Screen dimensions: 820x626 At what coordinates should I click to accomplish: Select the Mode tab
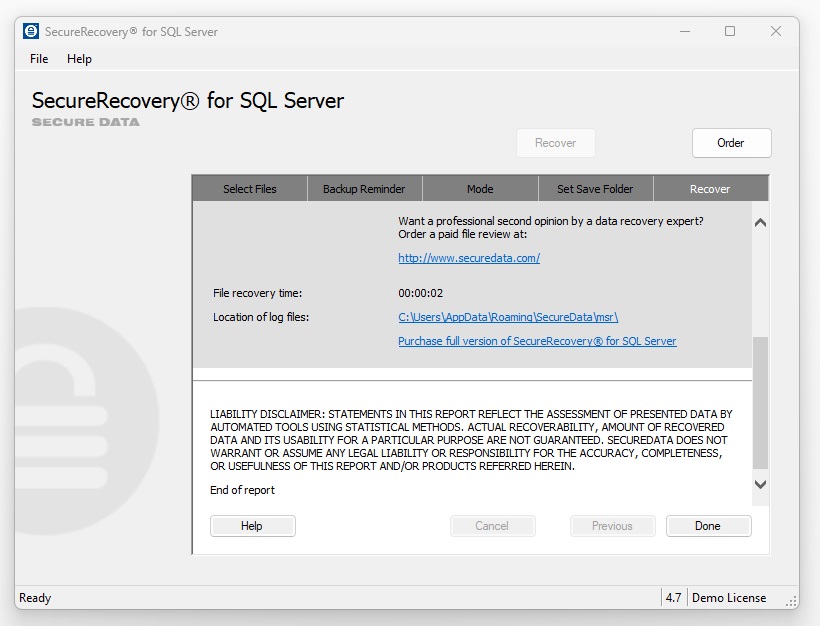click(480, 188)
